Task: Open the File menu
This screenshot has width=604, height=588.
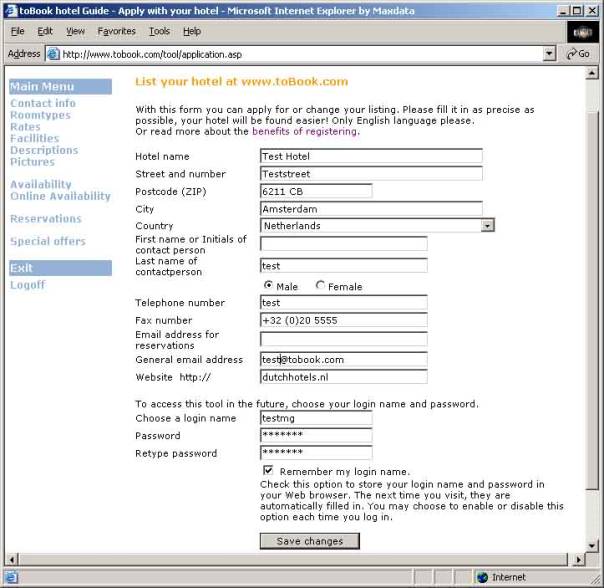Action: 18,32
